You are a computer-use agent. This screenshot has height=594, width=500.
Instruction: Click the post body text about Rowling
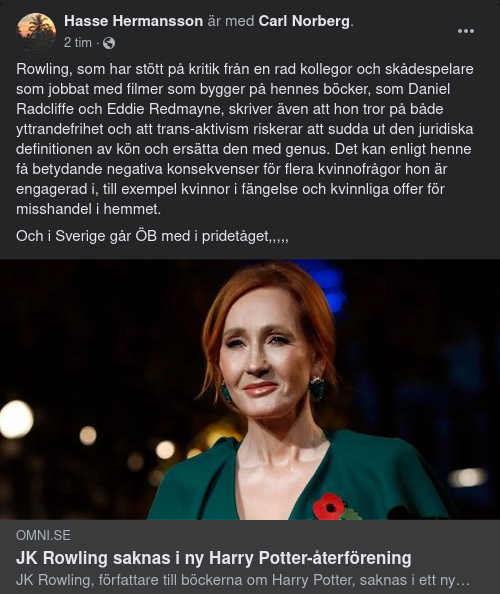click(245, 139)
